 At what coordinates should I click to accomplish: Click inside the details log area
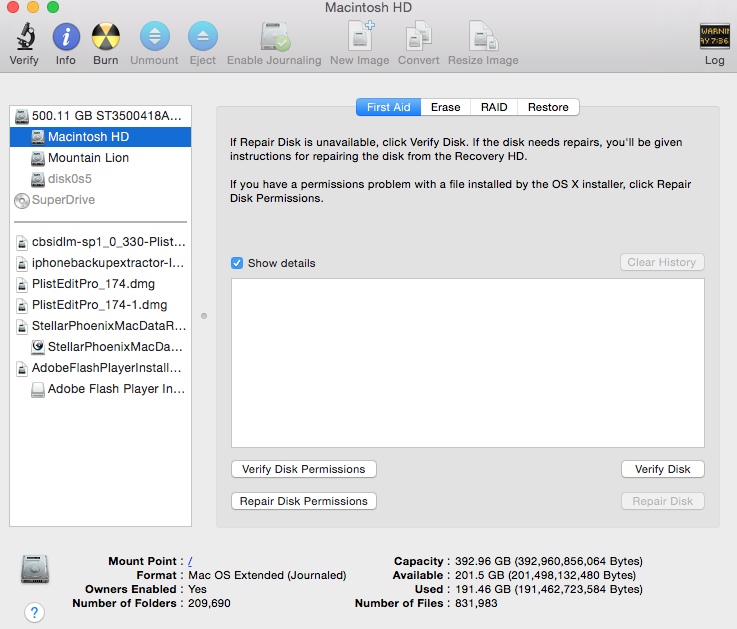(x=468, y=363)
